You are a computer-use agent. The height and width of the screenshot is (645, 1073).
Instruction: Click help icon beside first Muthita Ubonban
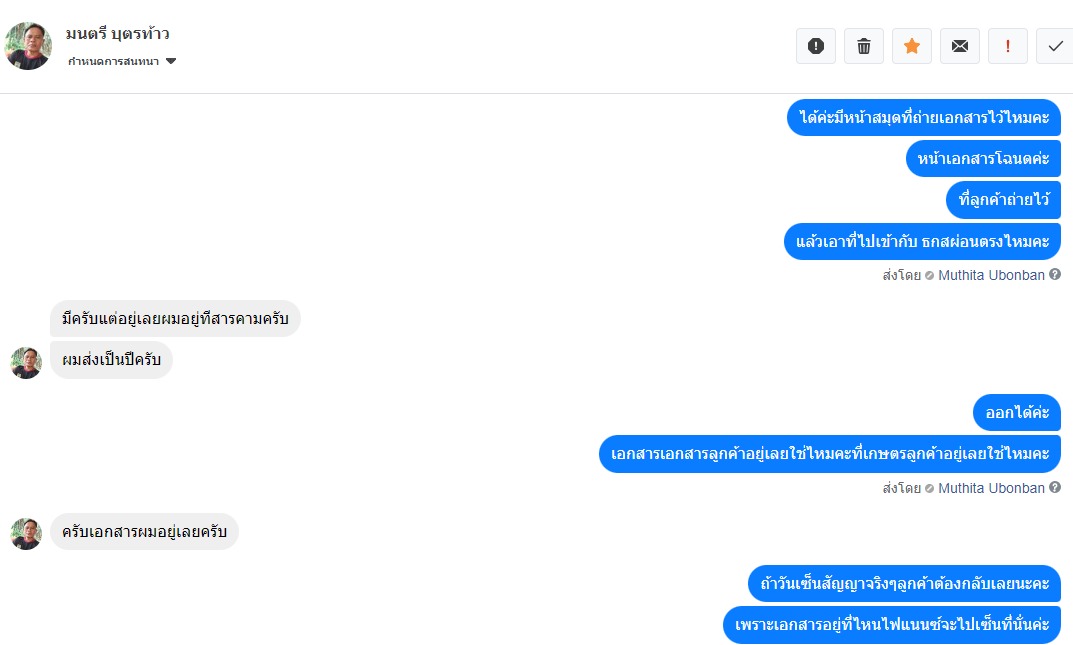1055,274
